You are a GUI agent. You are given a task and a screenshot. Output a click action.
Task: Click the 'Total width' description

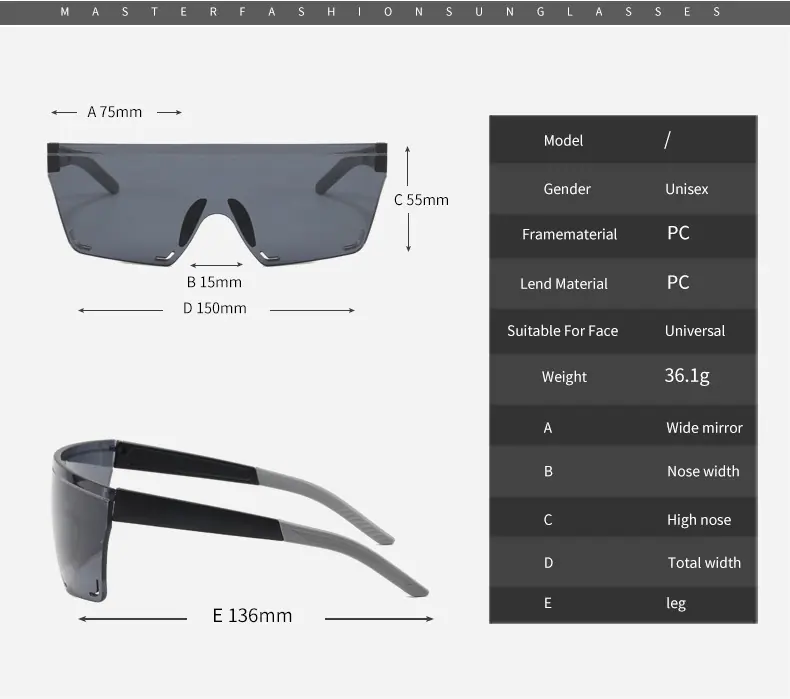pos(704,562)
